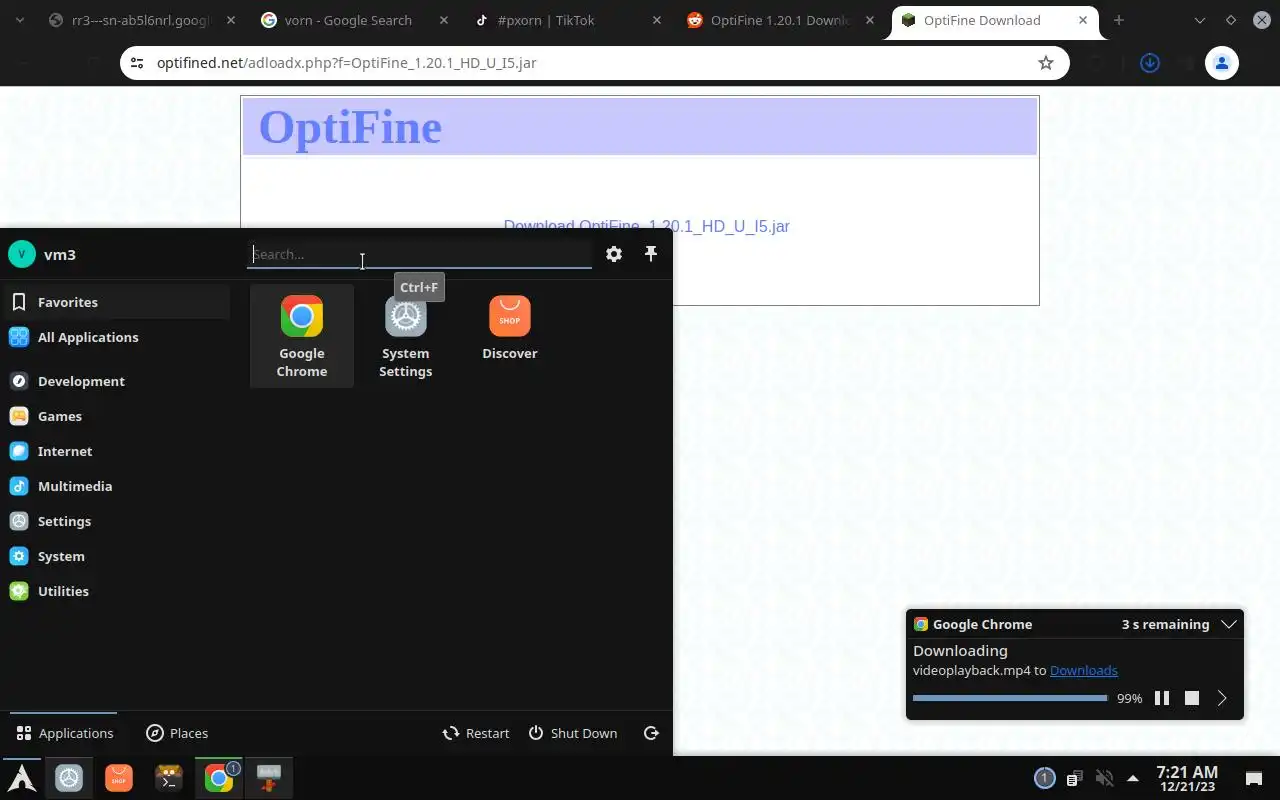The image size is (1280, 800).
Task: Open the Downloads link in notification
Action: click(1083, 670)
